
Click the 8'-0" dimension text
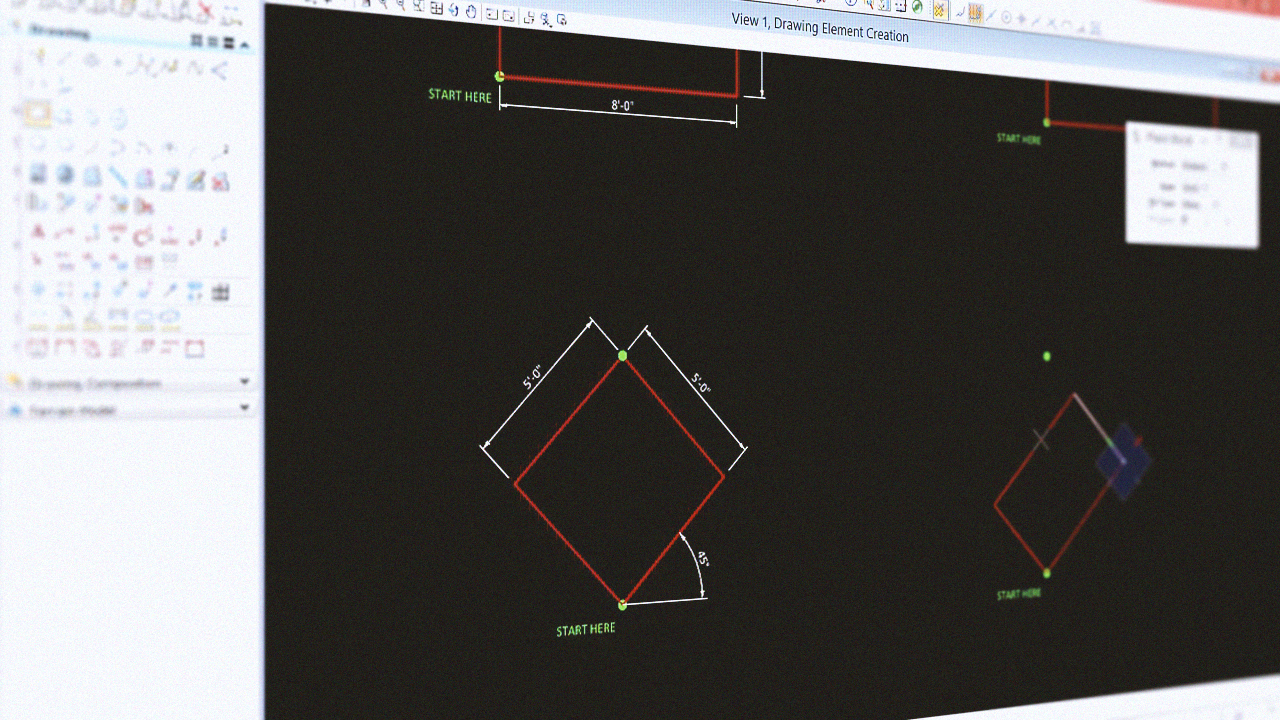(x=622, y=106)
